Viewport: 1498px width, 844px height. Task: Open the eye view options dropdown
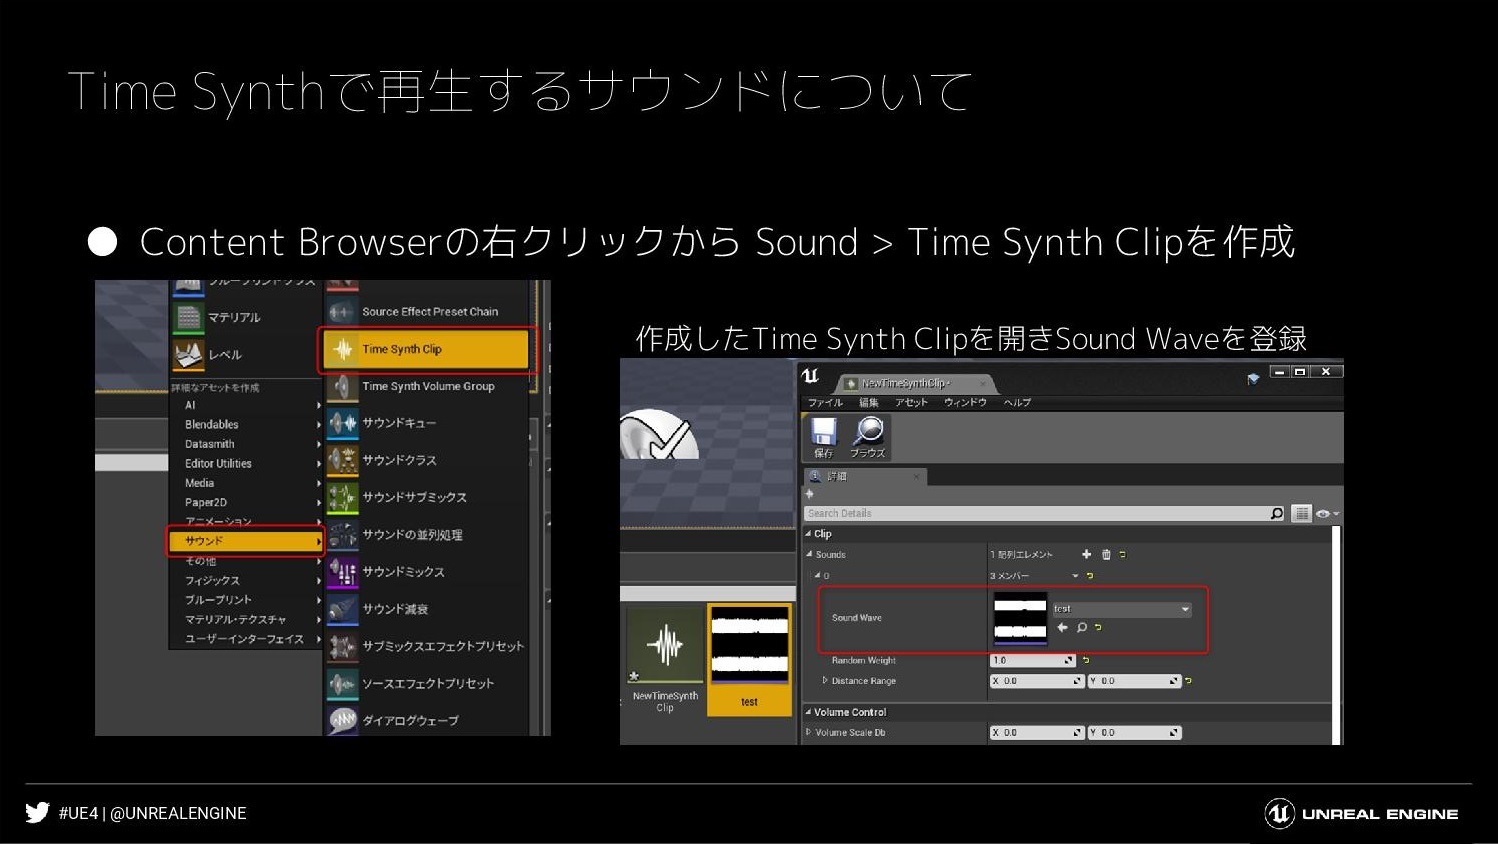1327,514
